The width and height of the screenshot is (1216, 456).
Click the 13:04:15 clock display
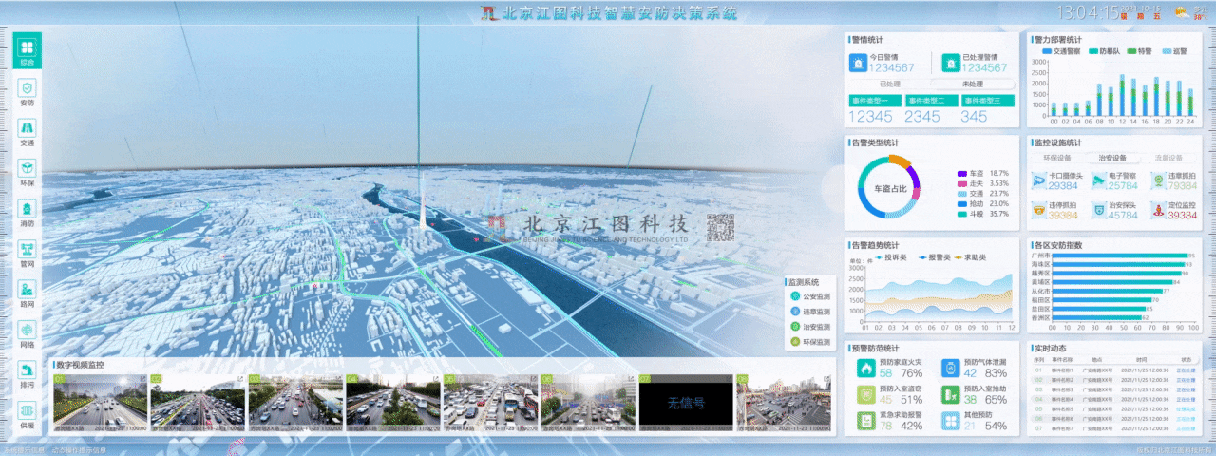[1087, 13]
